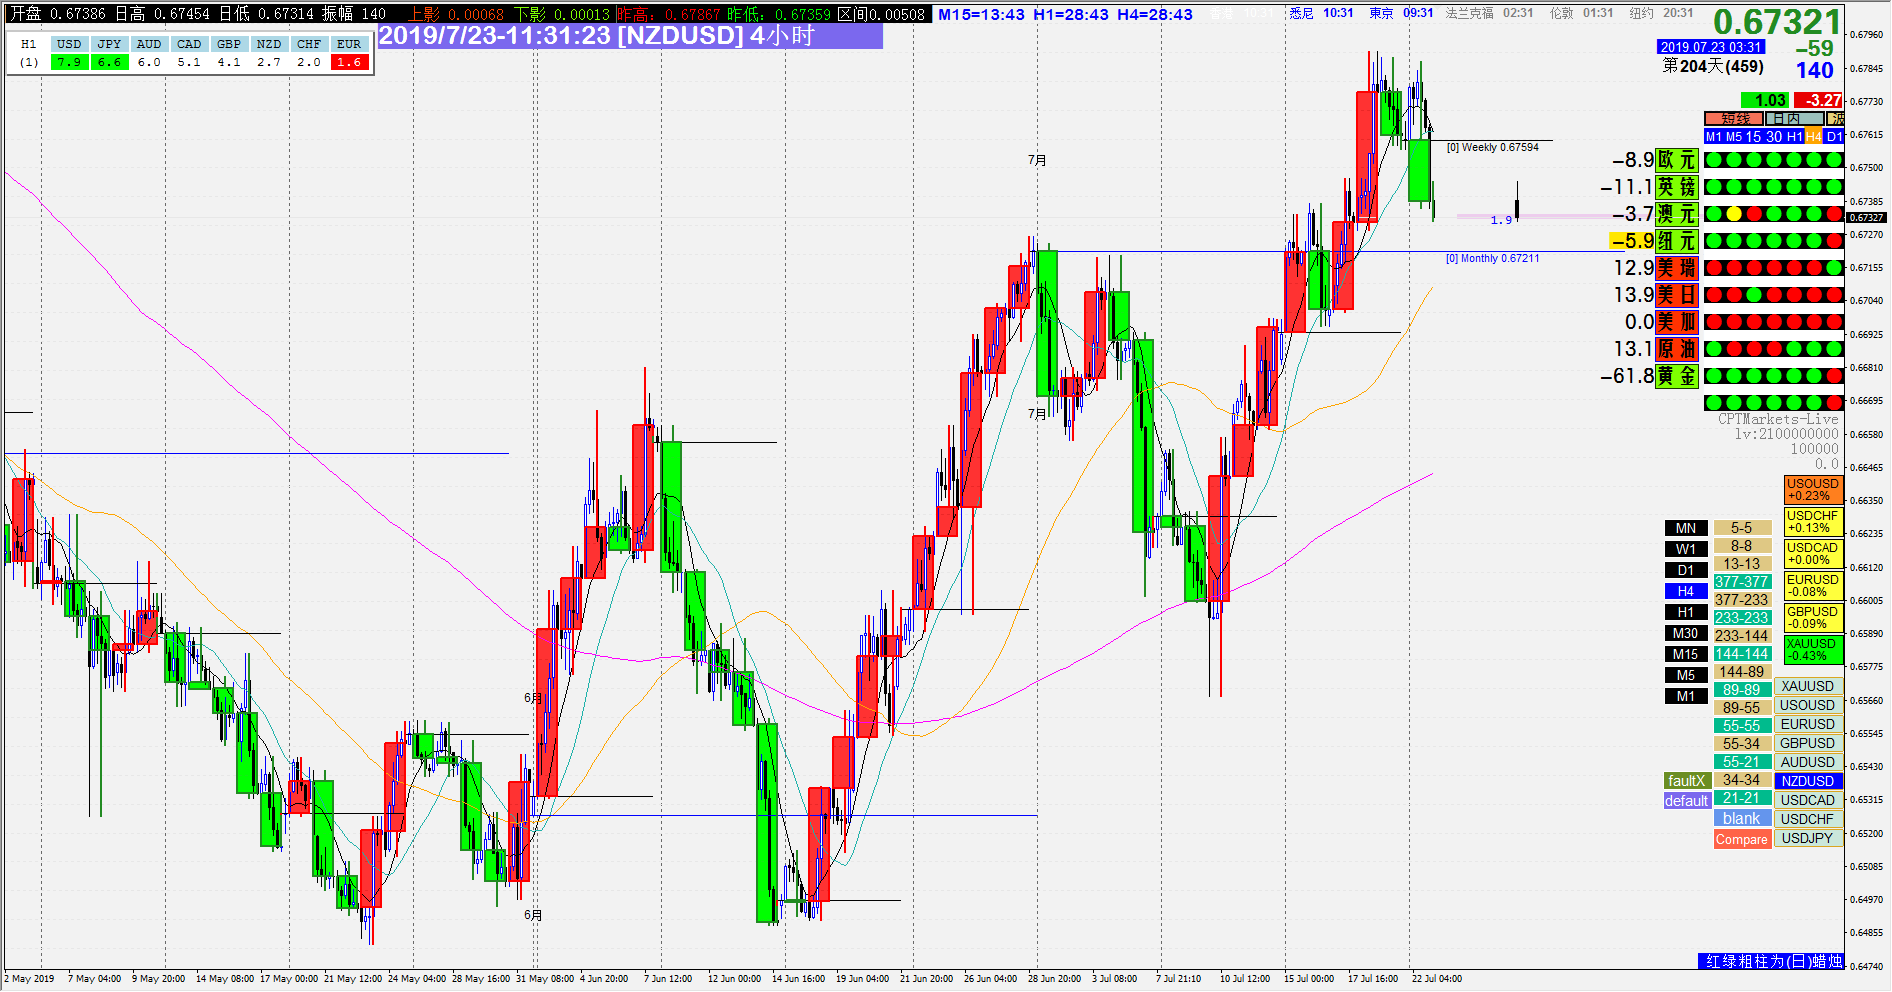Click the blank template button
1892x992 pixels.
[1742, 819]
